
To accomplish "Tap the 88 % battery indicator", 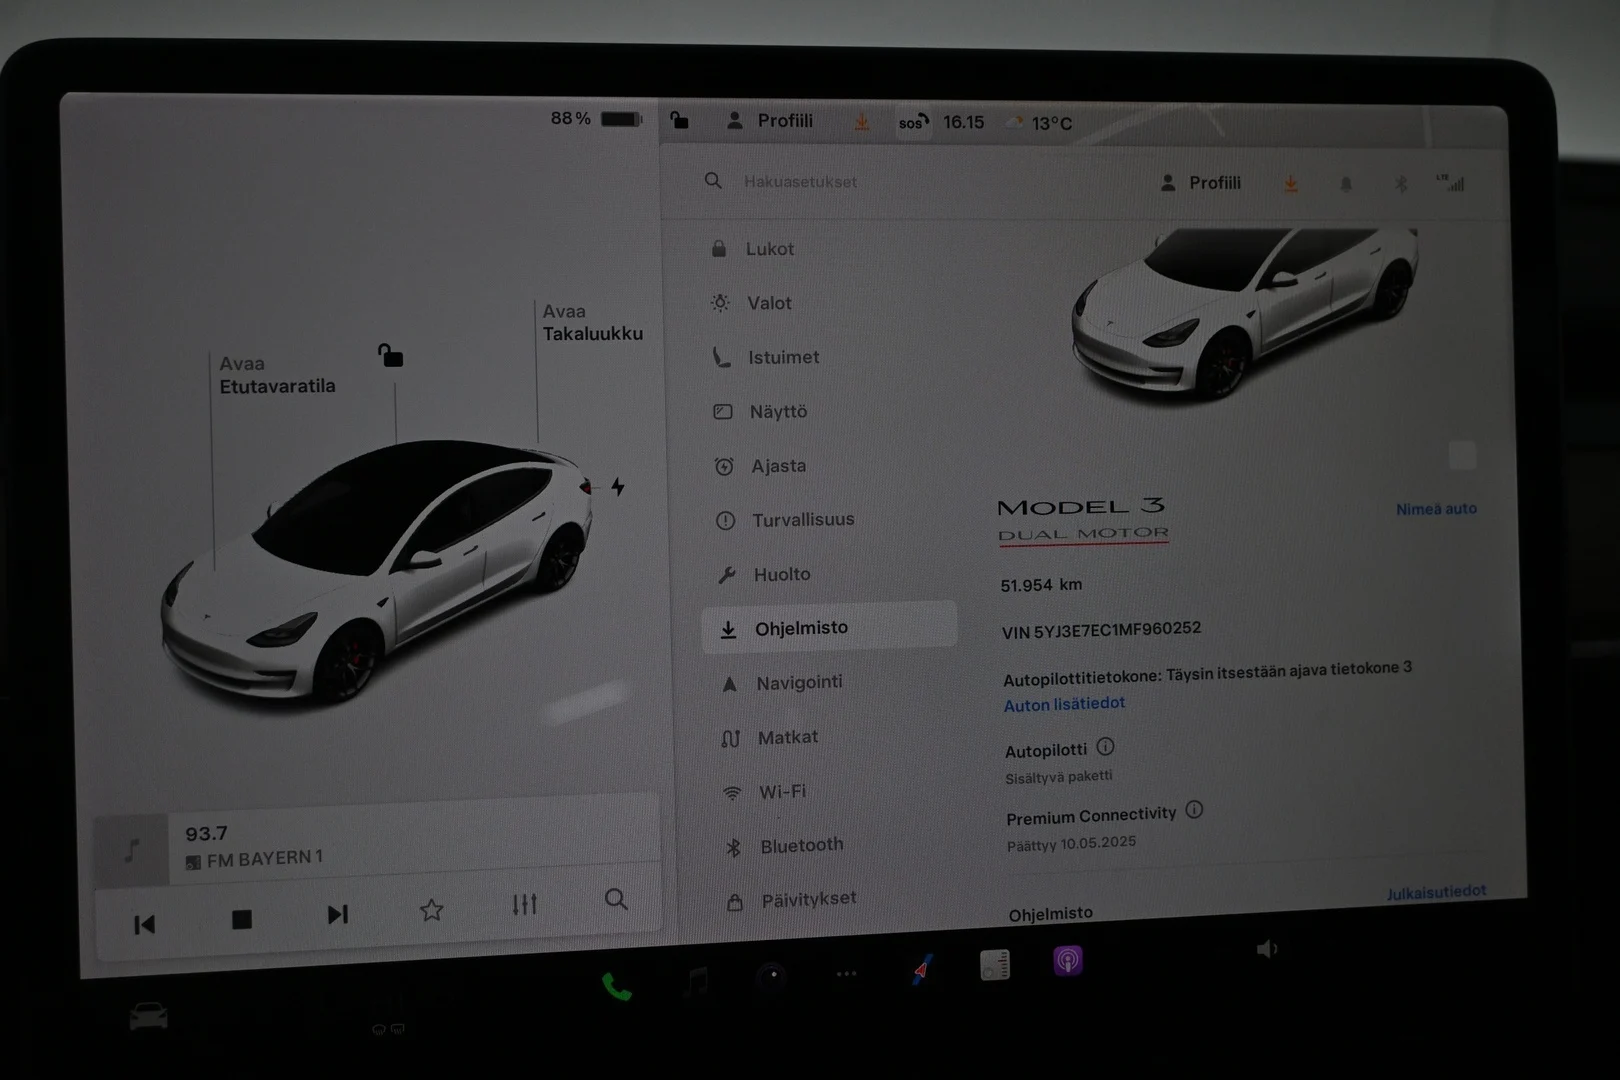I will [596, 118].
